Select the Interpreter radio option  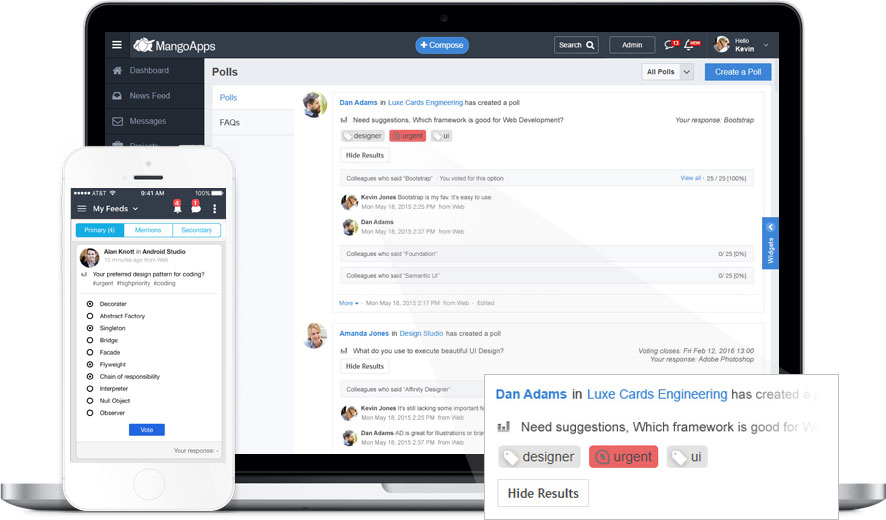pyautogui.click(x=90, y=389)
